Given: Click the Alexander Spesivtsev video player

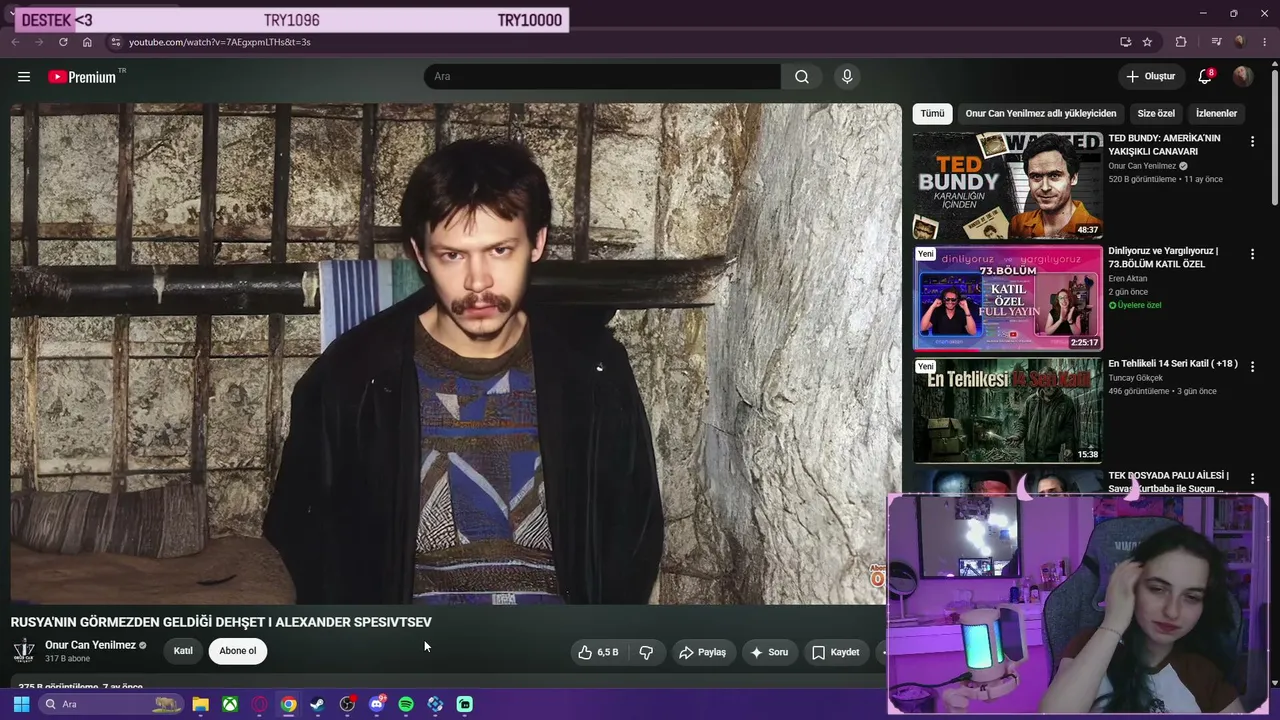Looking at the screenshot, I should tap(456, 354).
